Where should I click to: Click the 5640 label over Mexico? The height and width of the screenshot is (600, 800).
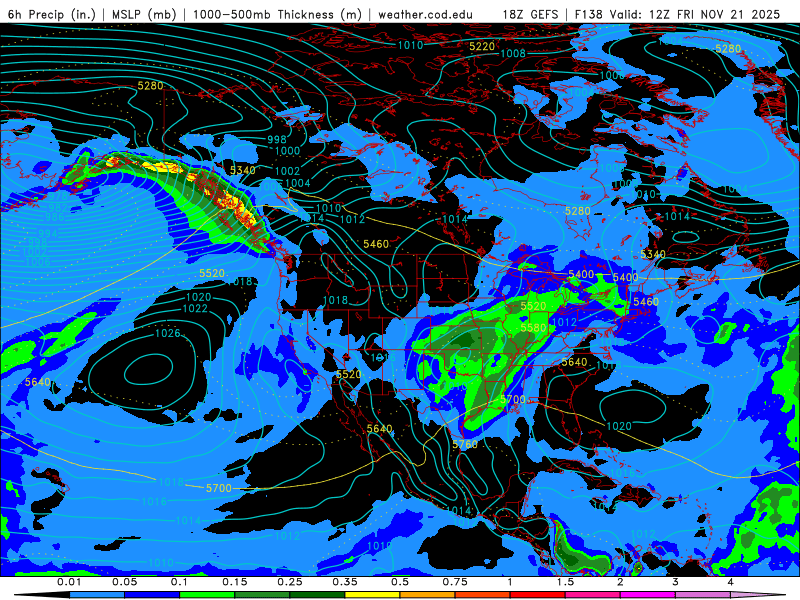380,428
